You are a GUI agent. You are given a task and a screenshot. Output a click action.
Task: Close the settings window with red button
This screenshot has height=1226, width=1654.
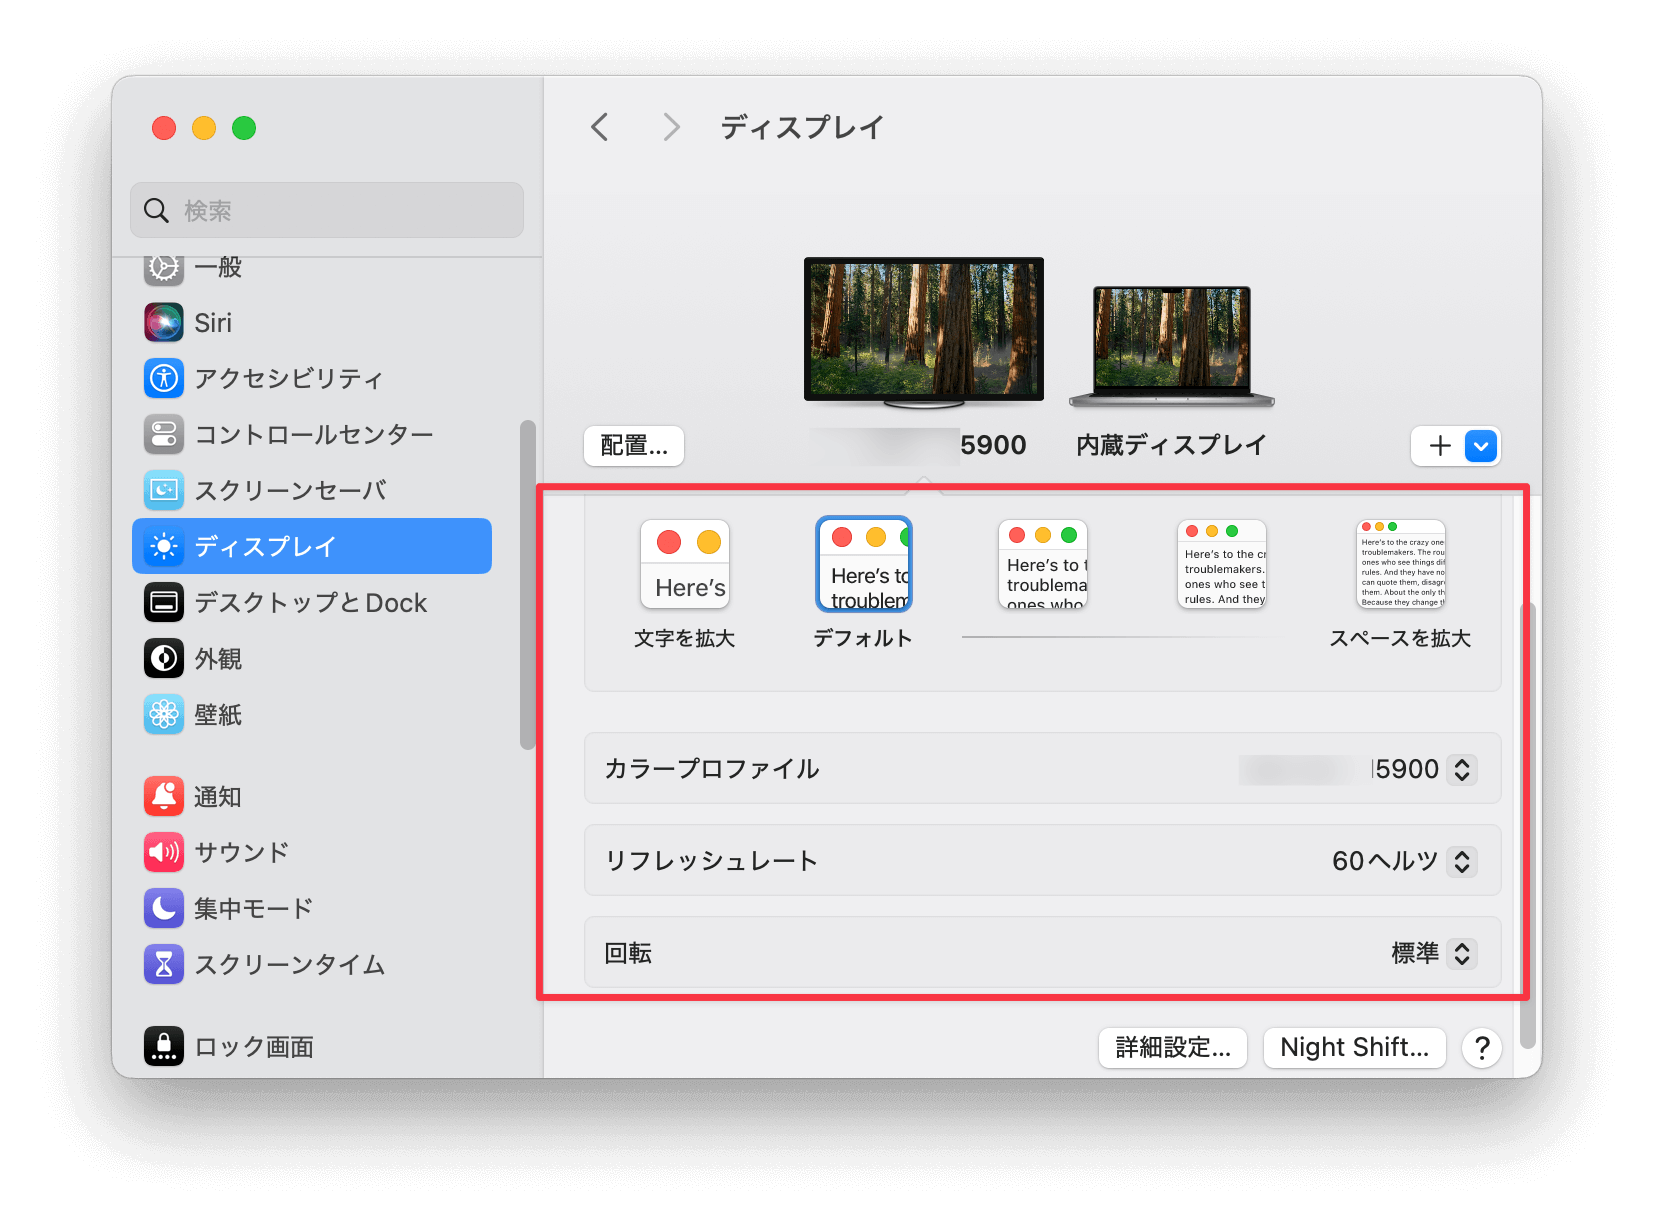pos(164,128)
